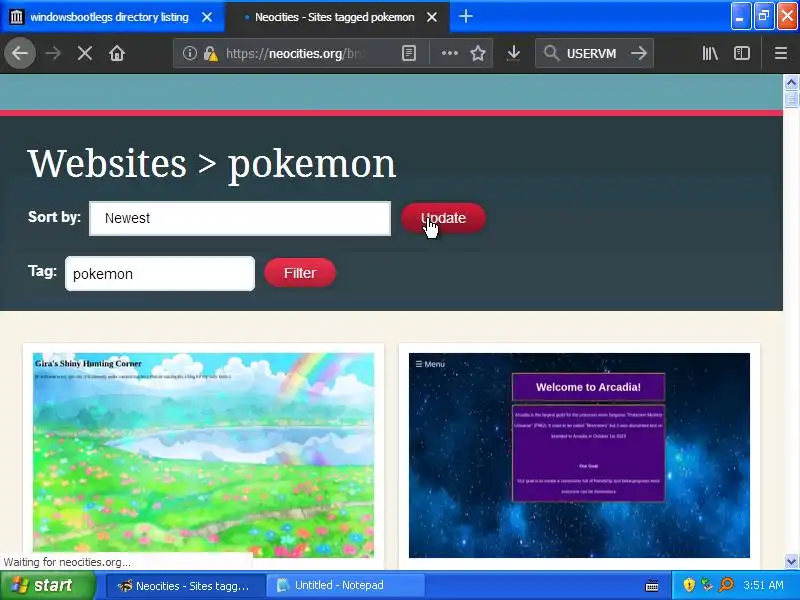Open the Windows Start menu
The width and height of the screenshot is (800, 600).
pyautogui.click(x=47, y=585)
